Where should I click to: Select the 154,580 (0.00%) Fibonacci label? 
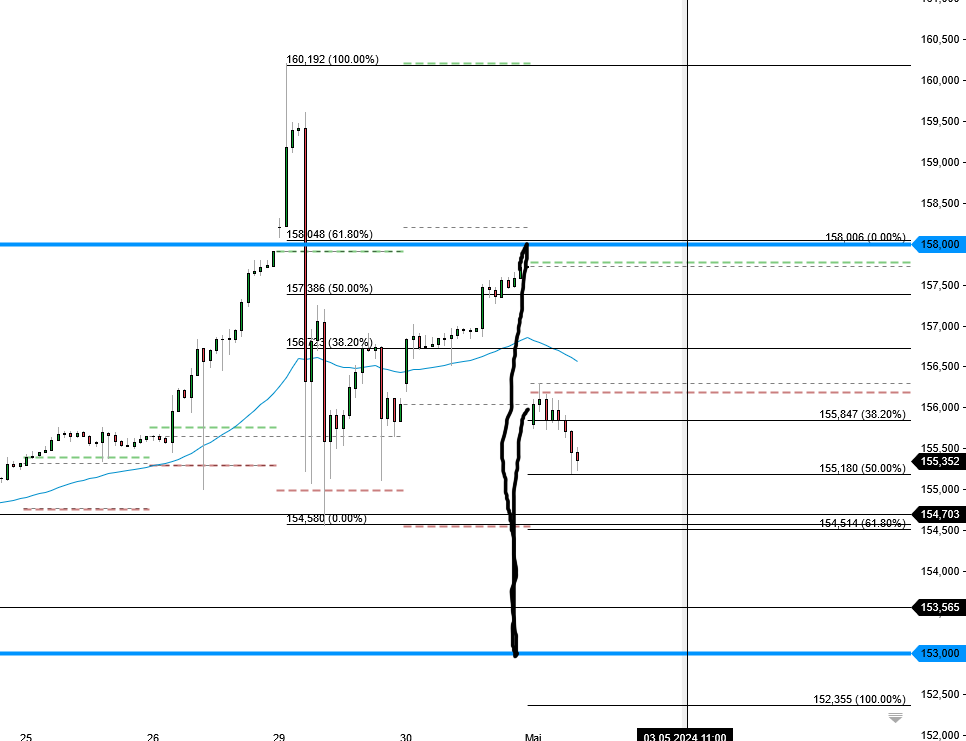tap(327, 520)
